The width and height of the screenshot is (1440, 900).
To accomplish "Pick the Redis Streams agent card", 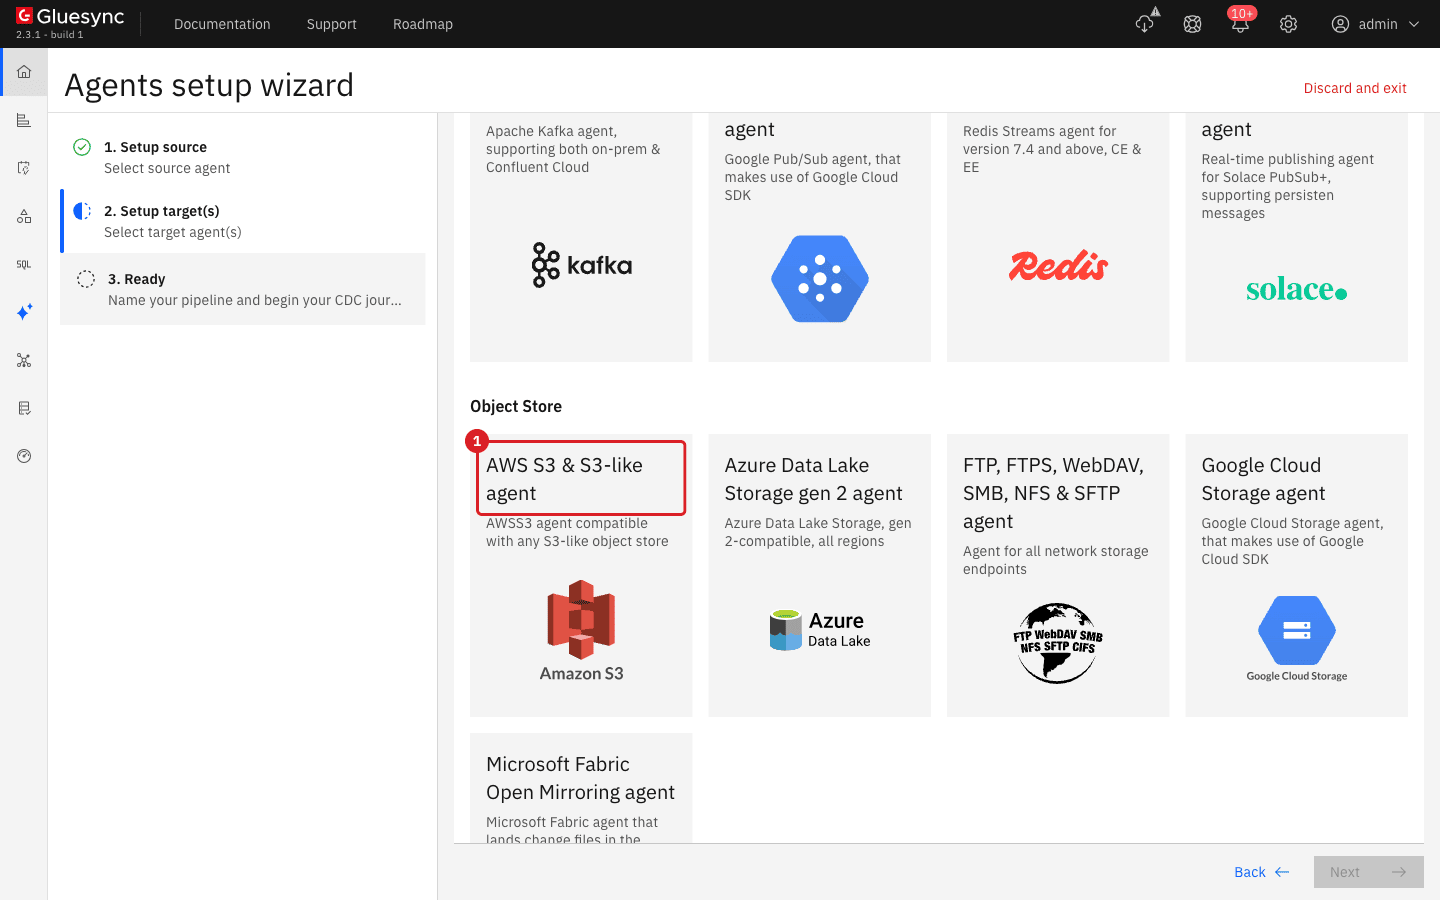I will (x=1058, y=237).
